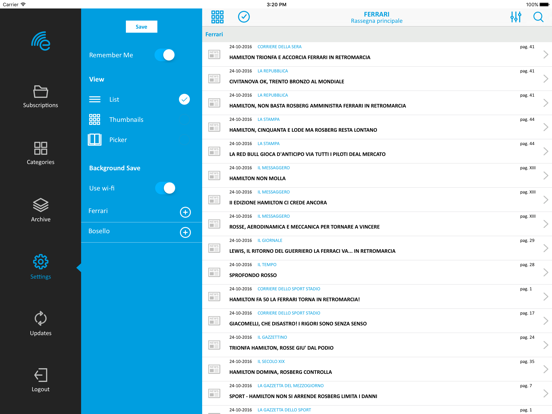This screenshot has width=552, height=414.
Task: Tap CORRIERE DELLA SERA source link
Action: pyautogui.click(x=279, y=46)
